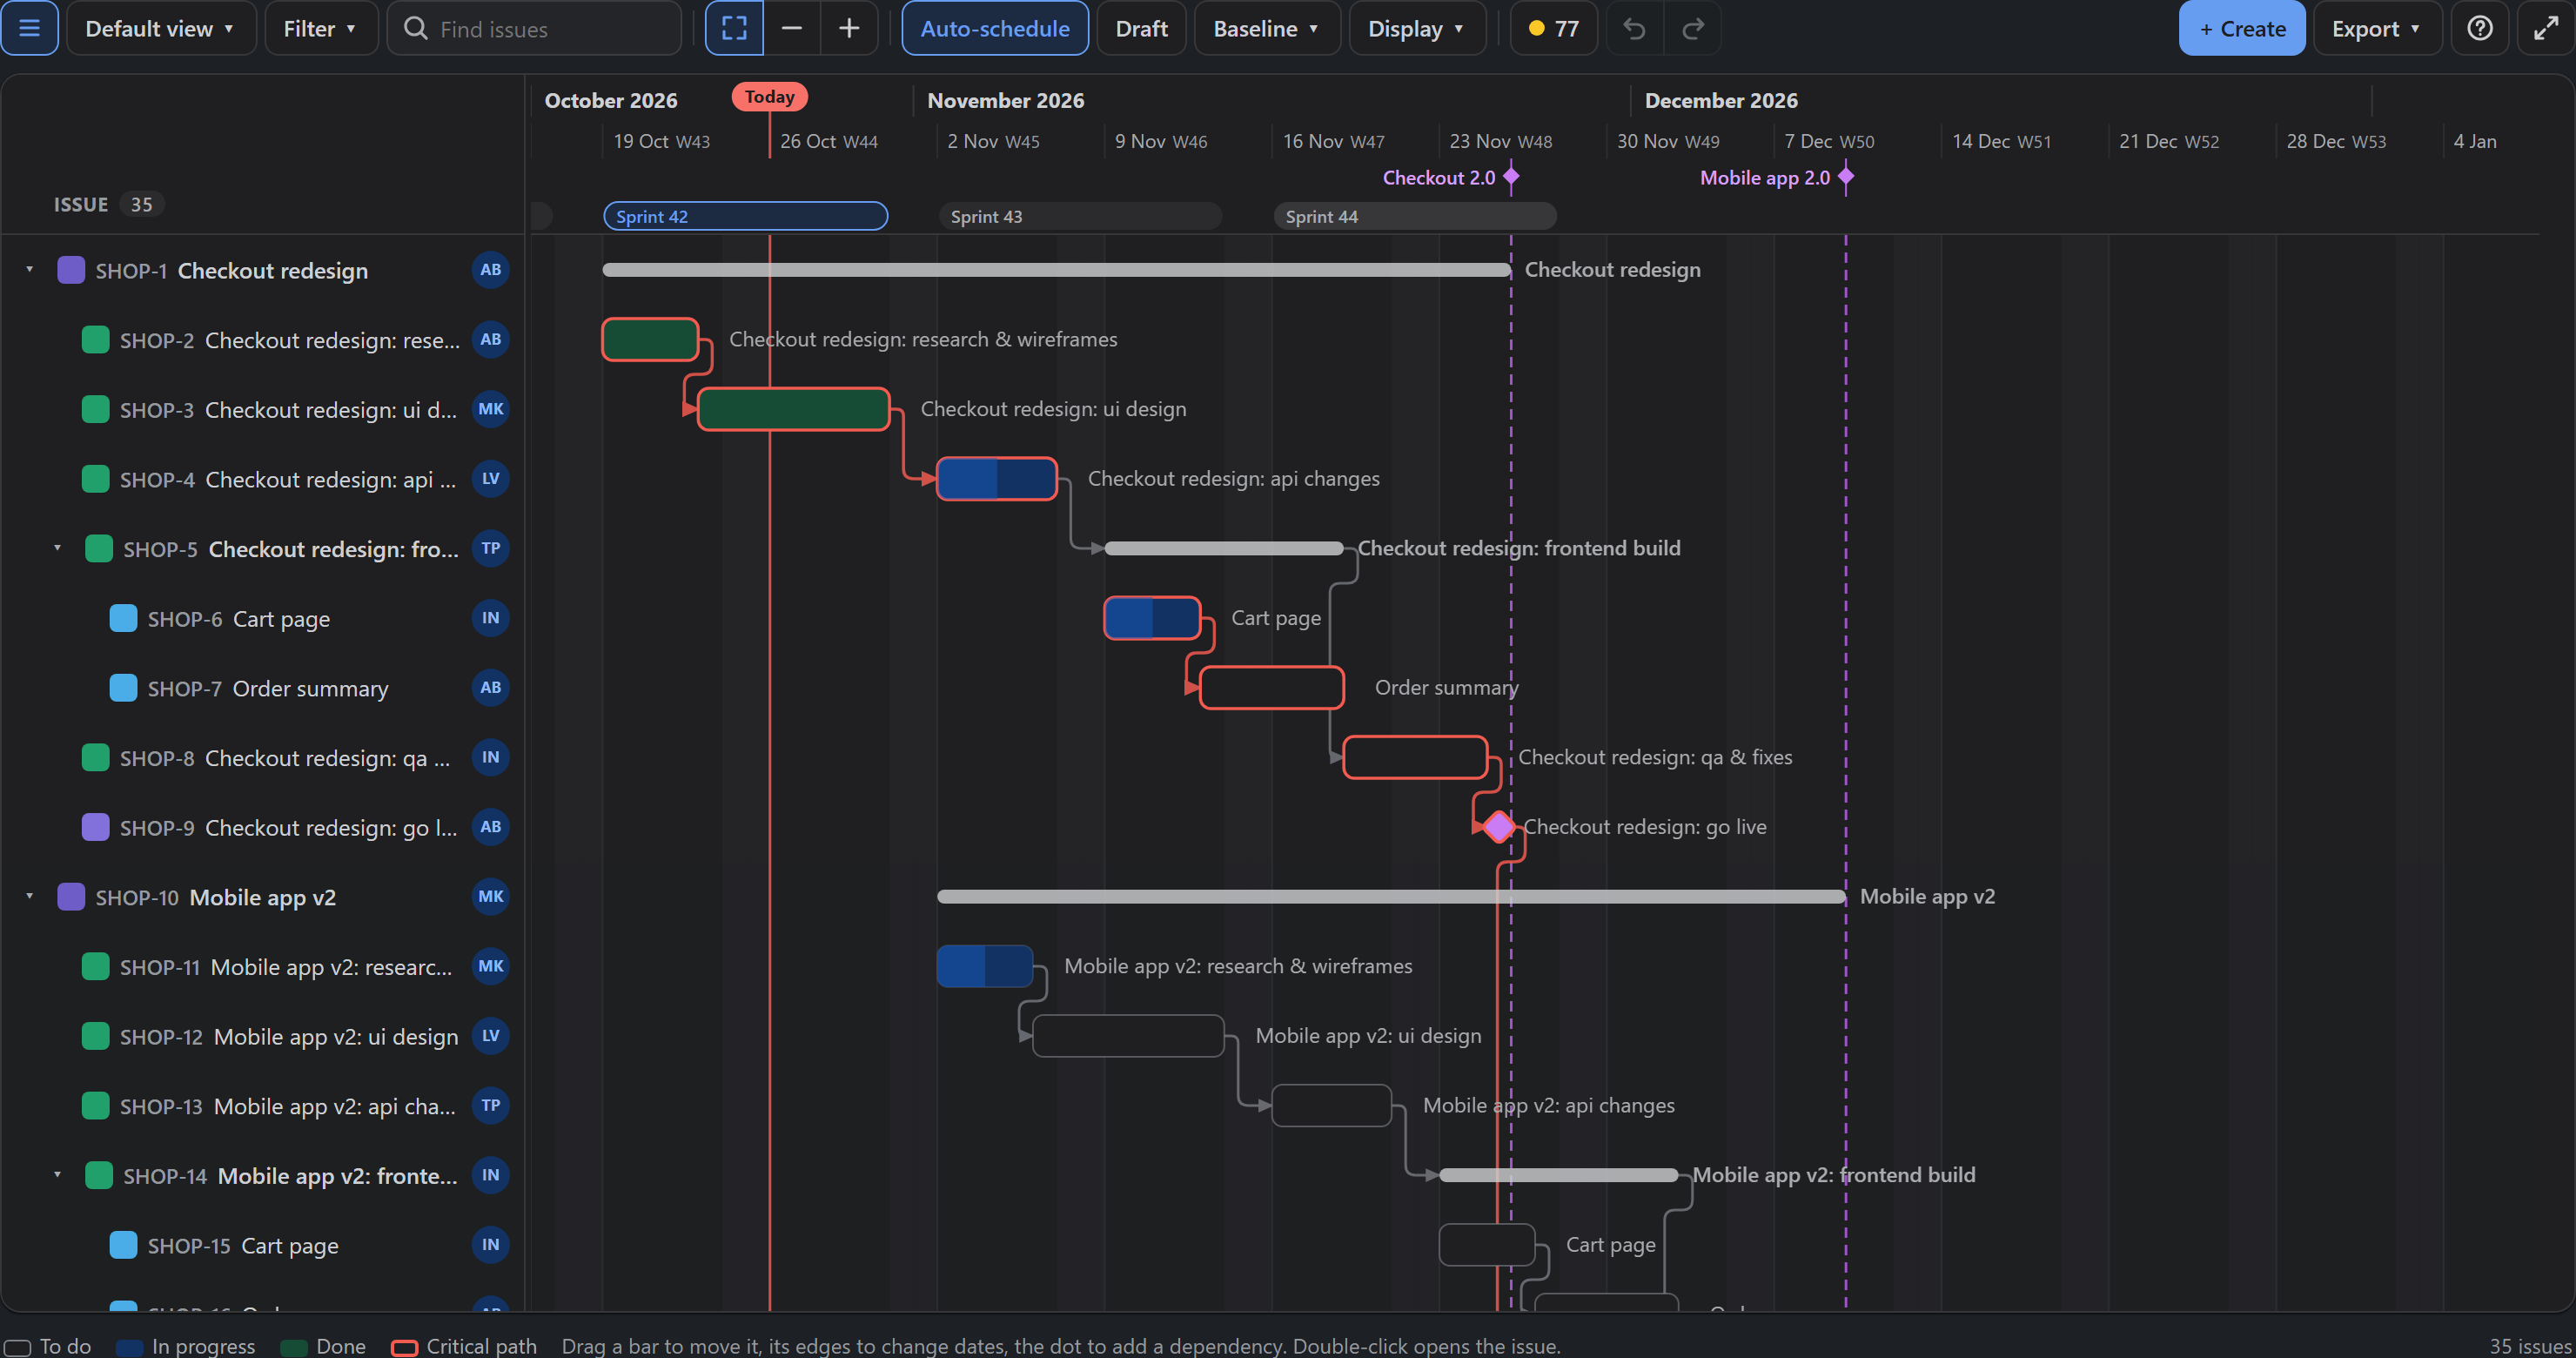The height and width of the screenshot is (1358, 2576).
Task: Click the LV avatar on SHOP-4 row
Action: coord(490,479)
